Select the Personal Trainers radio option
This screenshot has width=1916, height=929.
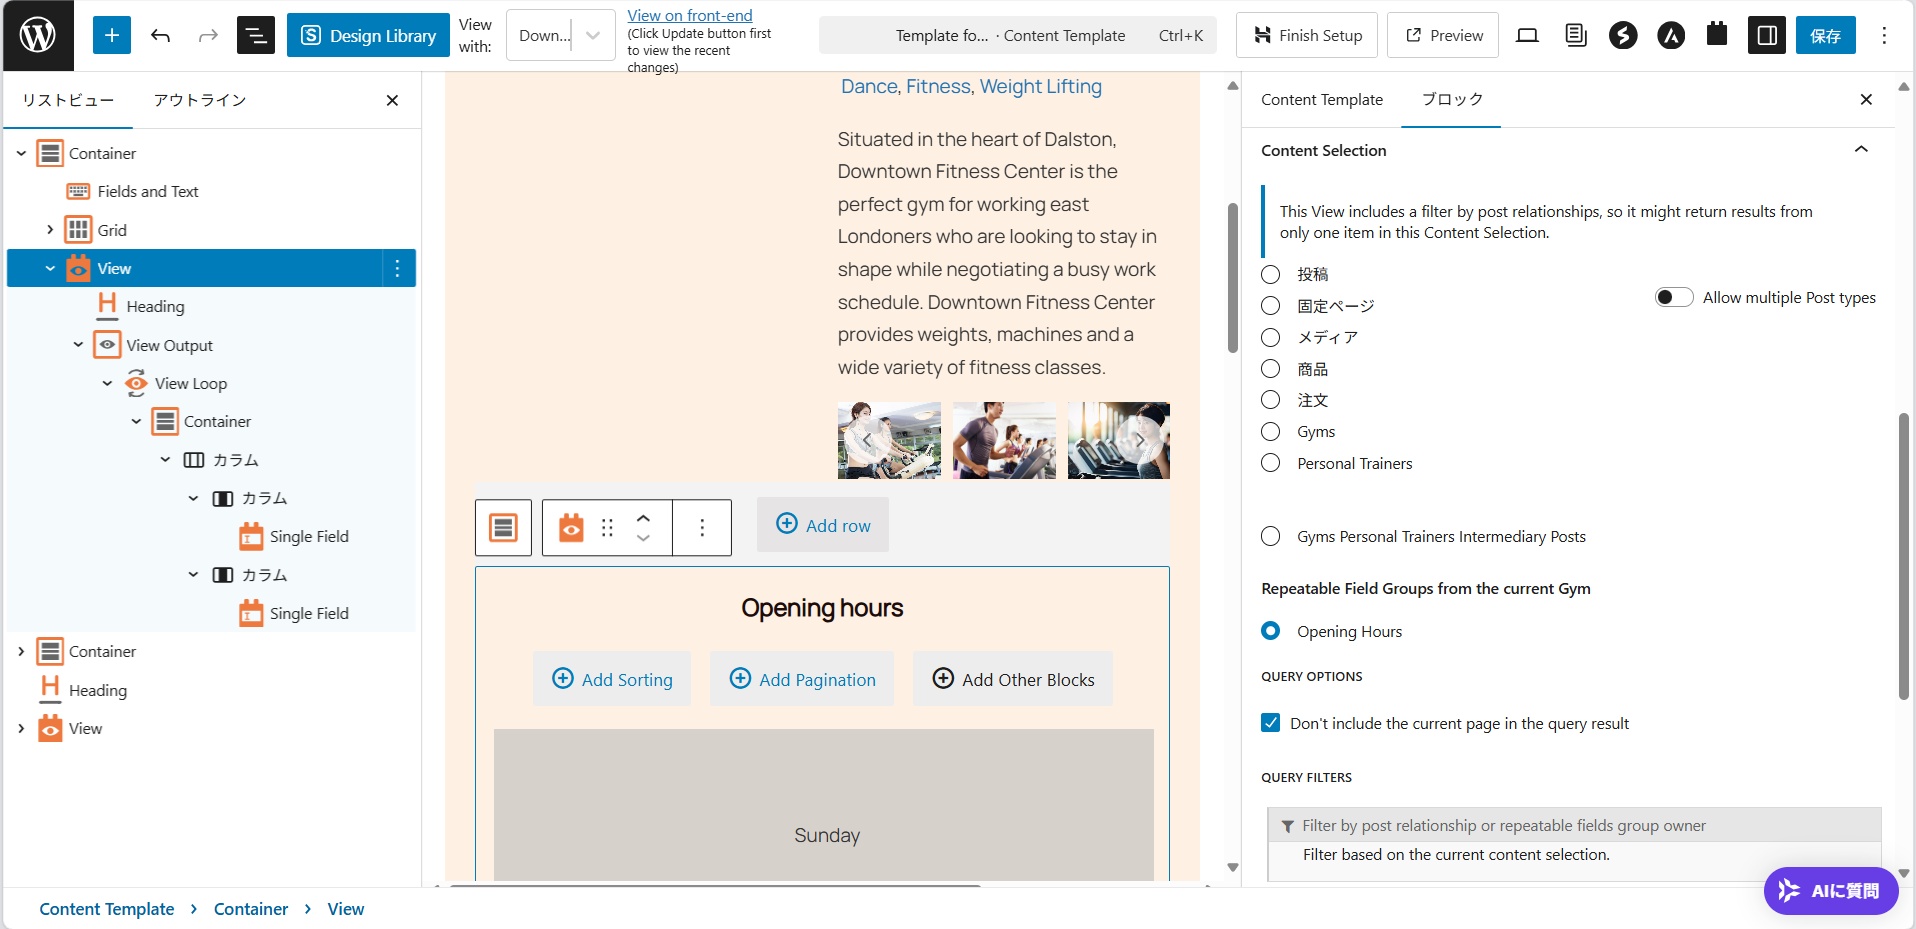pyautogui.click(x=1271, y=463)
